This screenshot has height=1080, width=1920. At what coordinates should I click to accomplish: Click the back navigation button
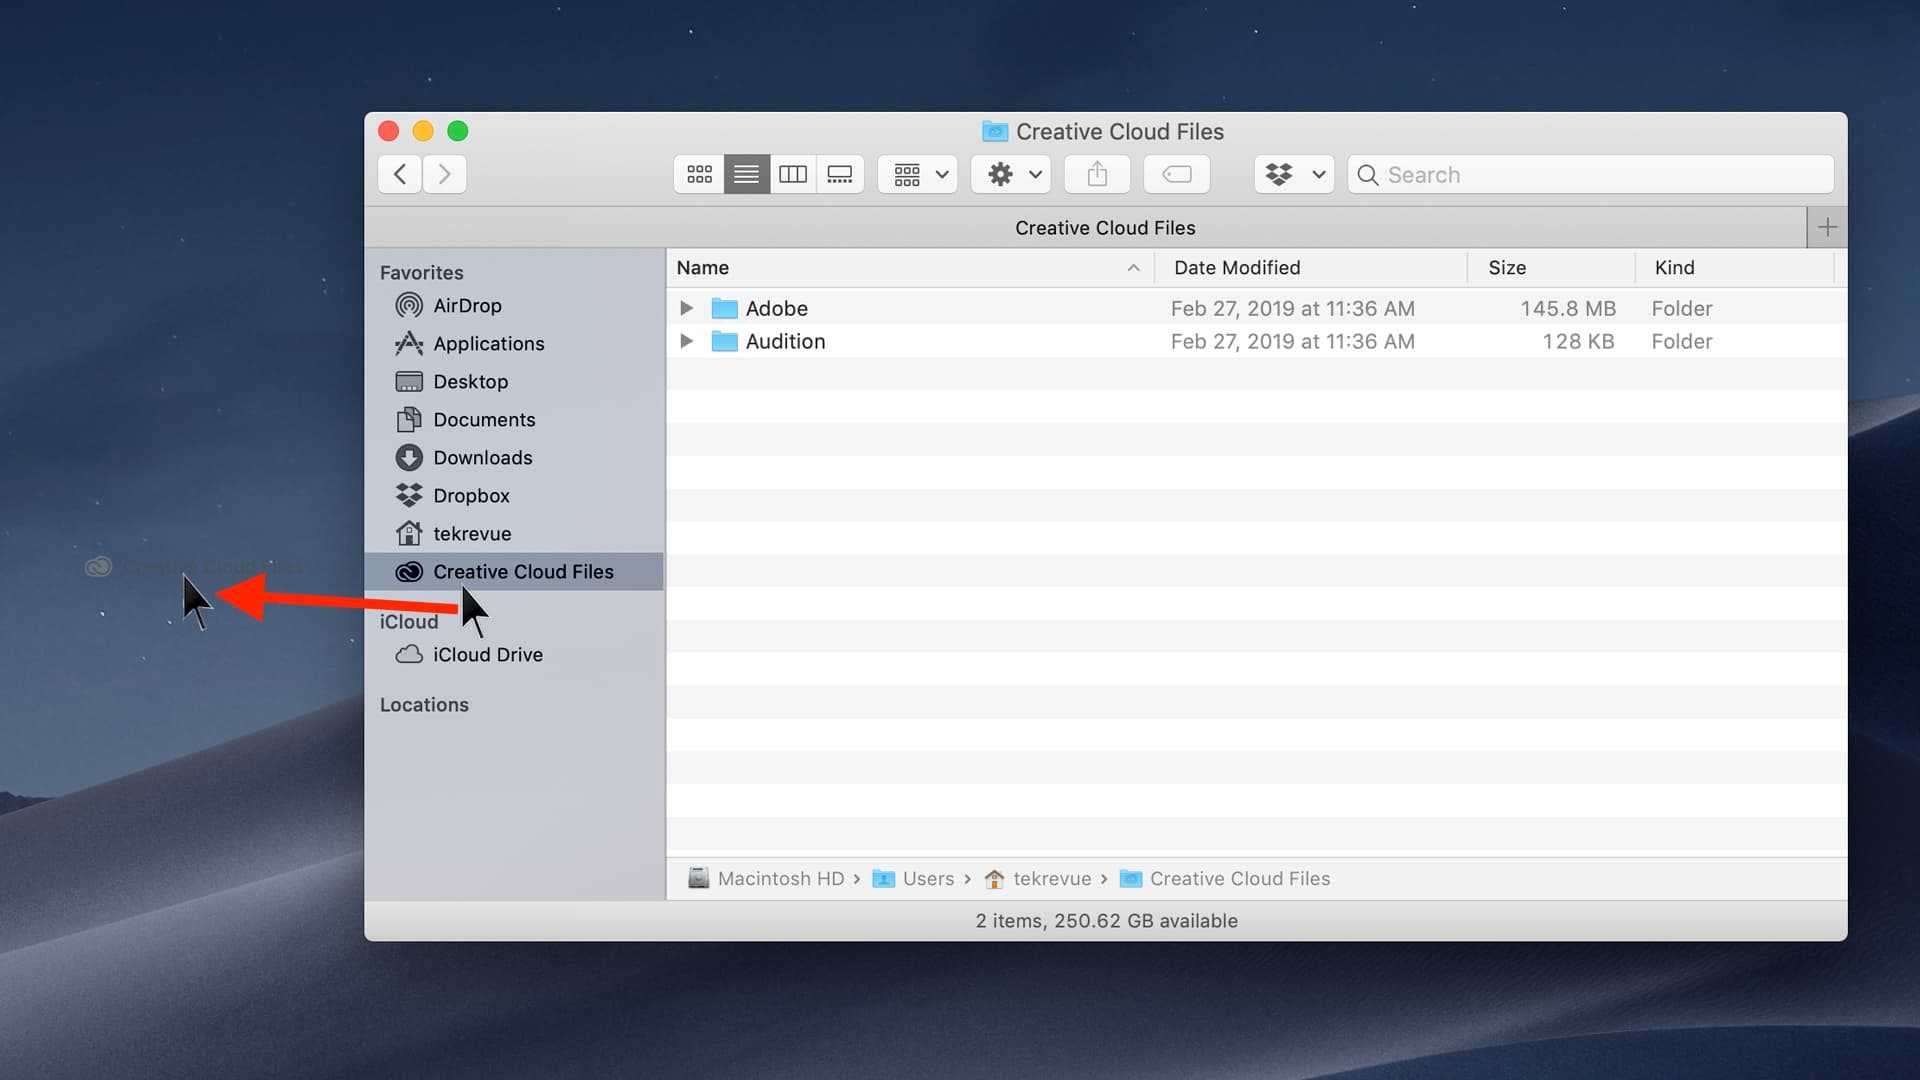pos(400,173)
